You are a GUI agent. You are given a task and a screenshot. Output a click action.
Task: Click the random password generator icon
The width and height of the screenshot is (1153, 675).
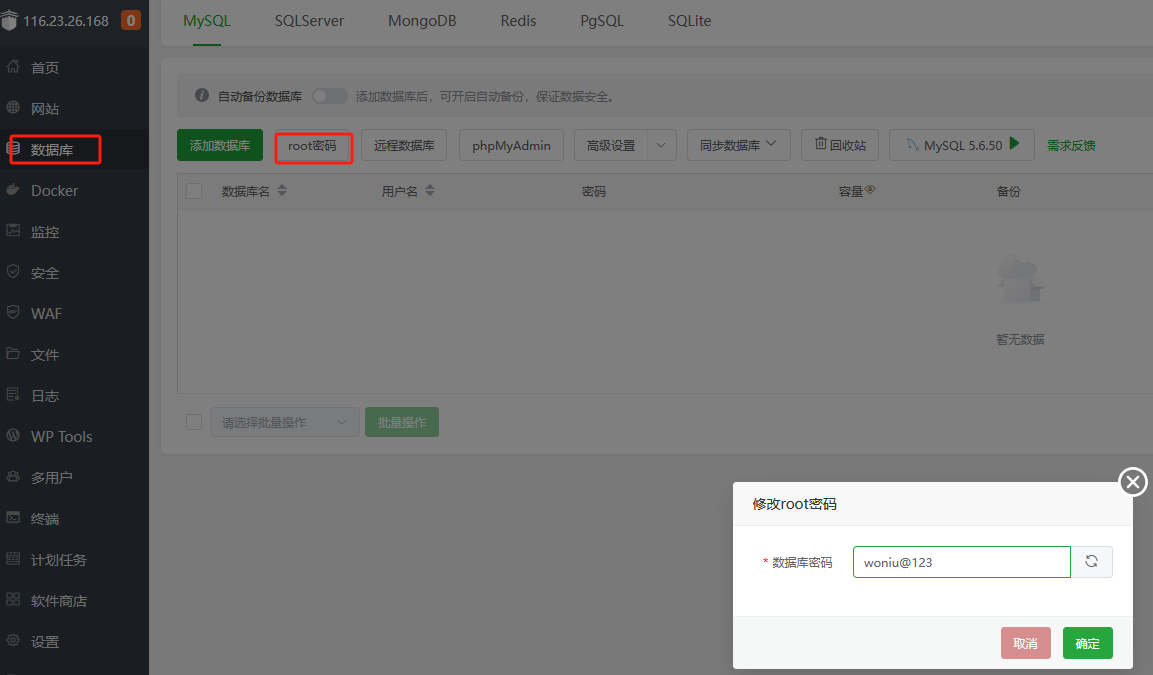[1092, 561]
